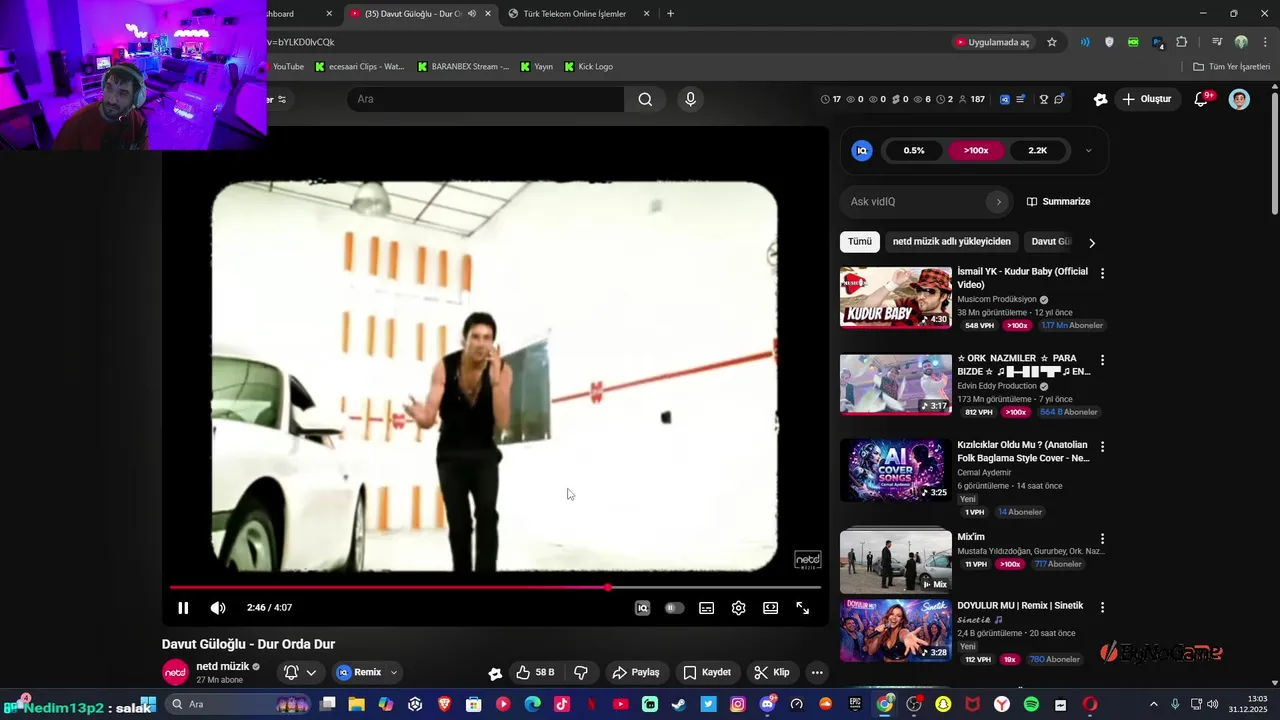Open BARANBEX Stream bookmark

pyautogui.click(x=463, y=66)
